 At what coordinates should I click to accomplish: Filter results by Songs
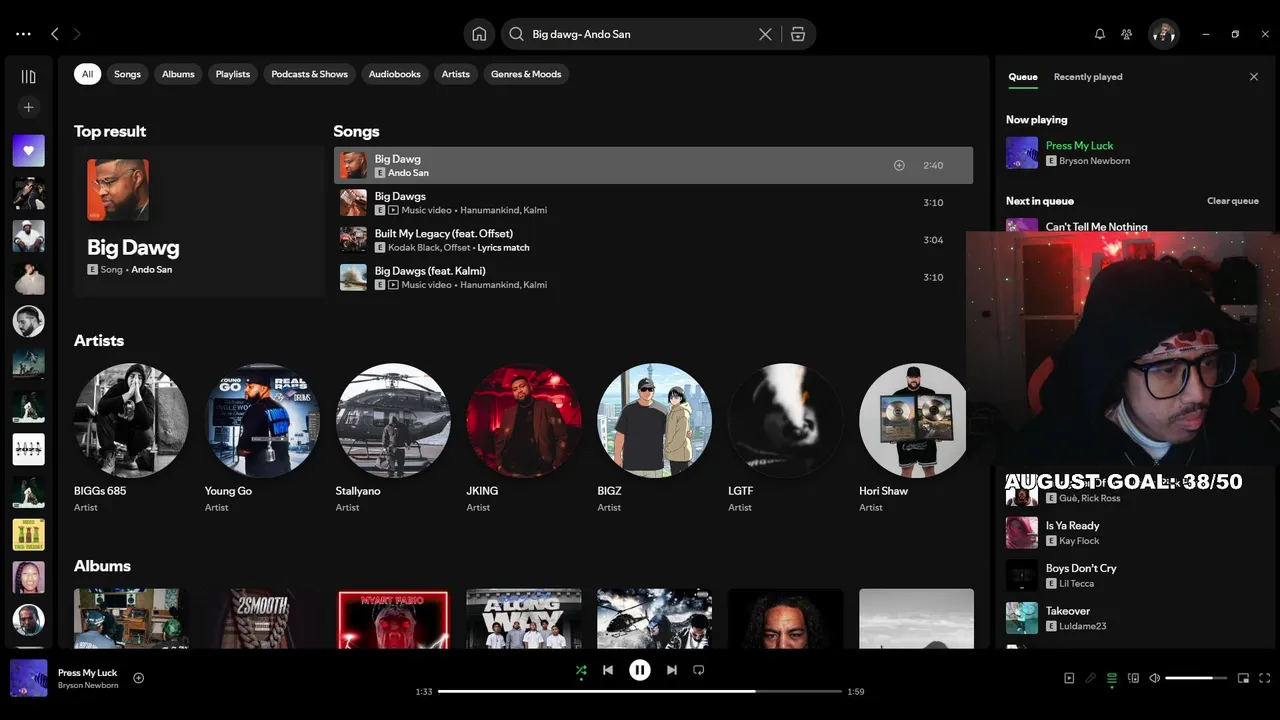point(127,74)
